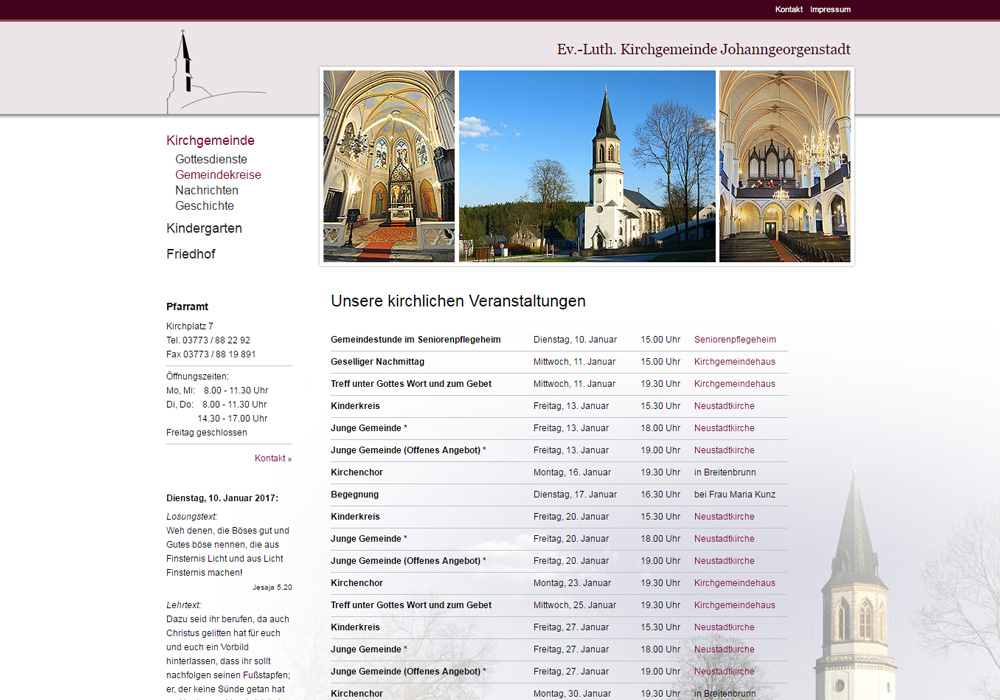Click the fax number 'Fax 03773 / 88 19 891'
This screenshot has width=1000, height=700.
tap(211, 354)
